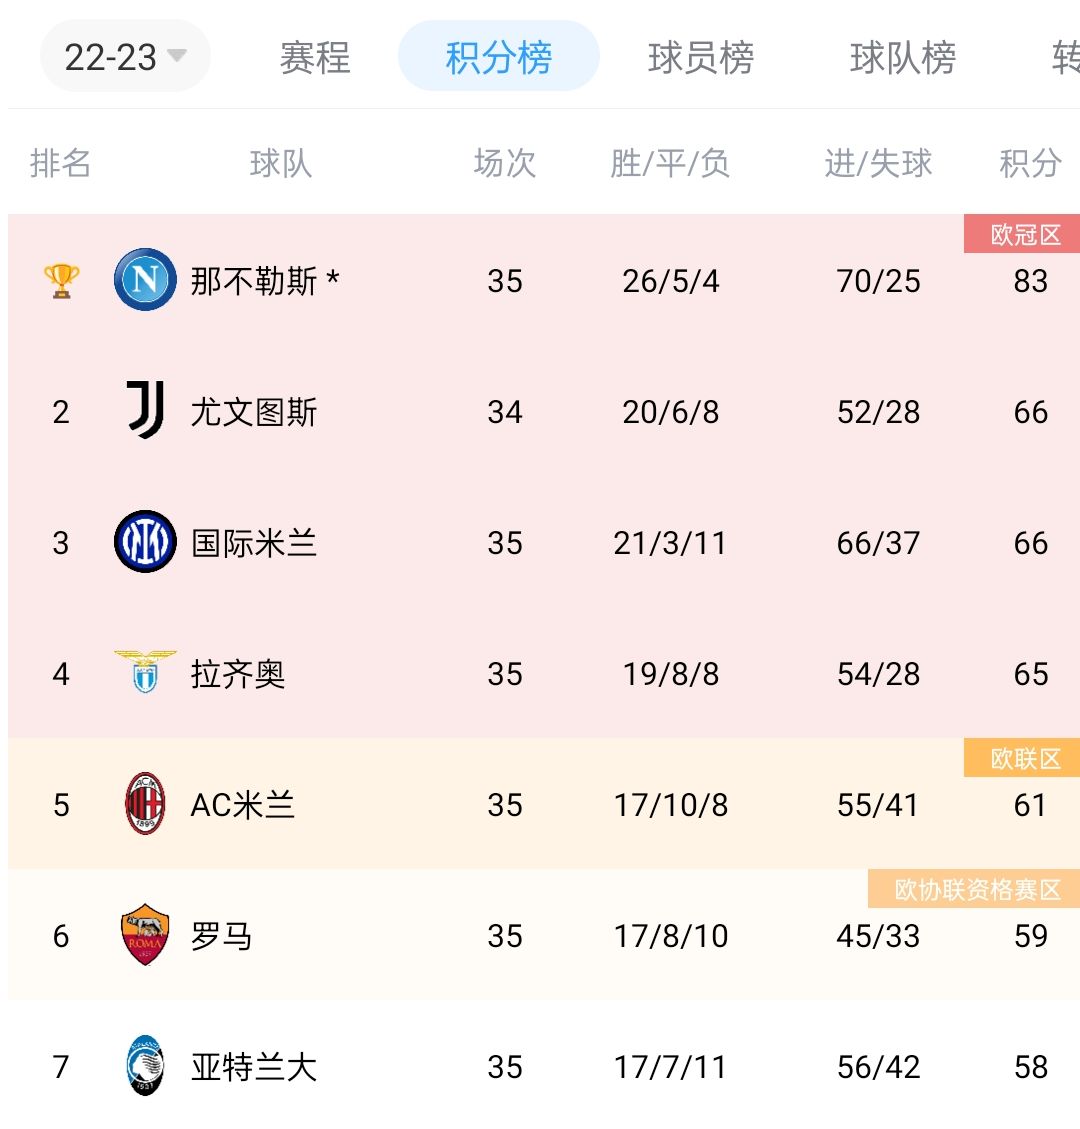This screenshot has width=1080, height=1129.
Task: Click the Juventus club crest icon
Action: [x=144, y=412]
